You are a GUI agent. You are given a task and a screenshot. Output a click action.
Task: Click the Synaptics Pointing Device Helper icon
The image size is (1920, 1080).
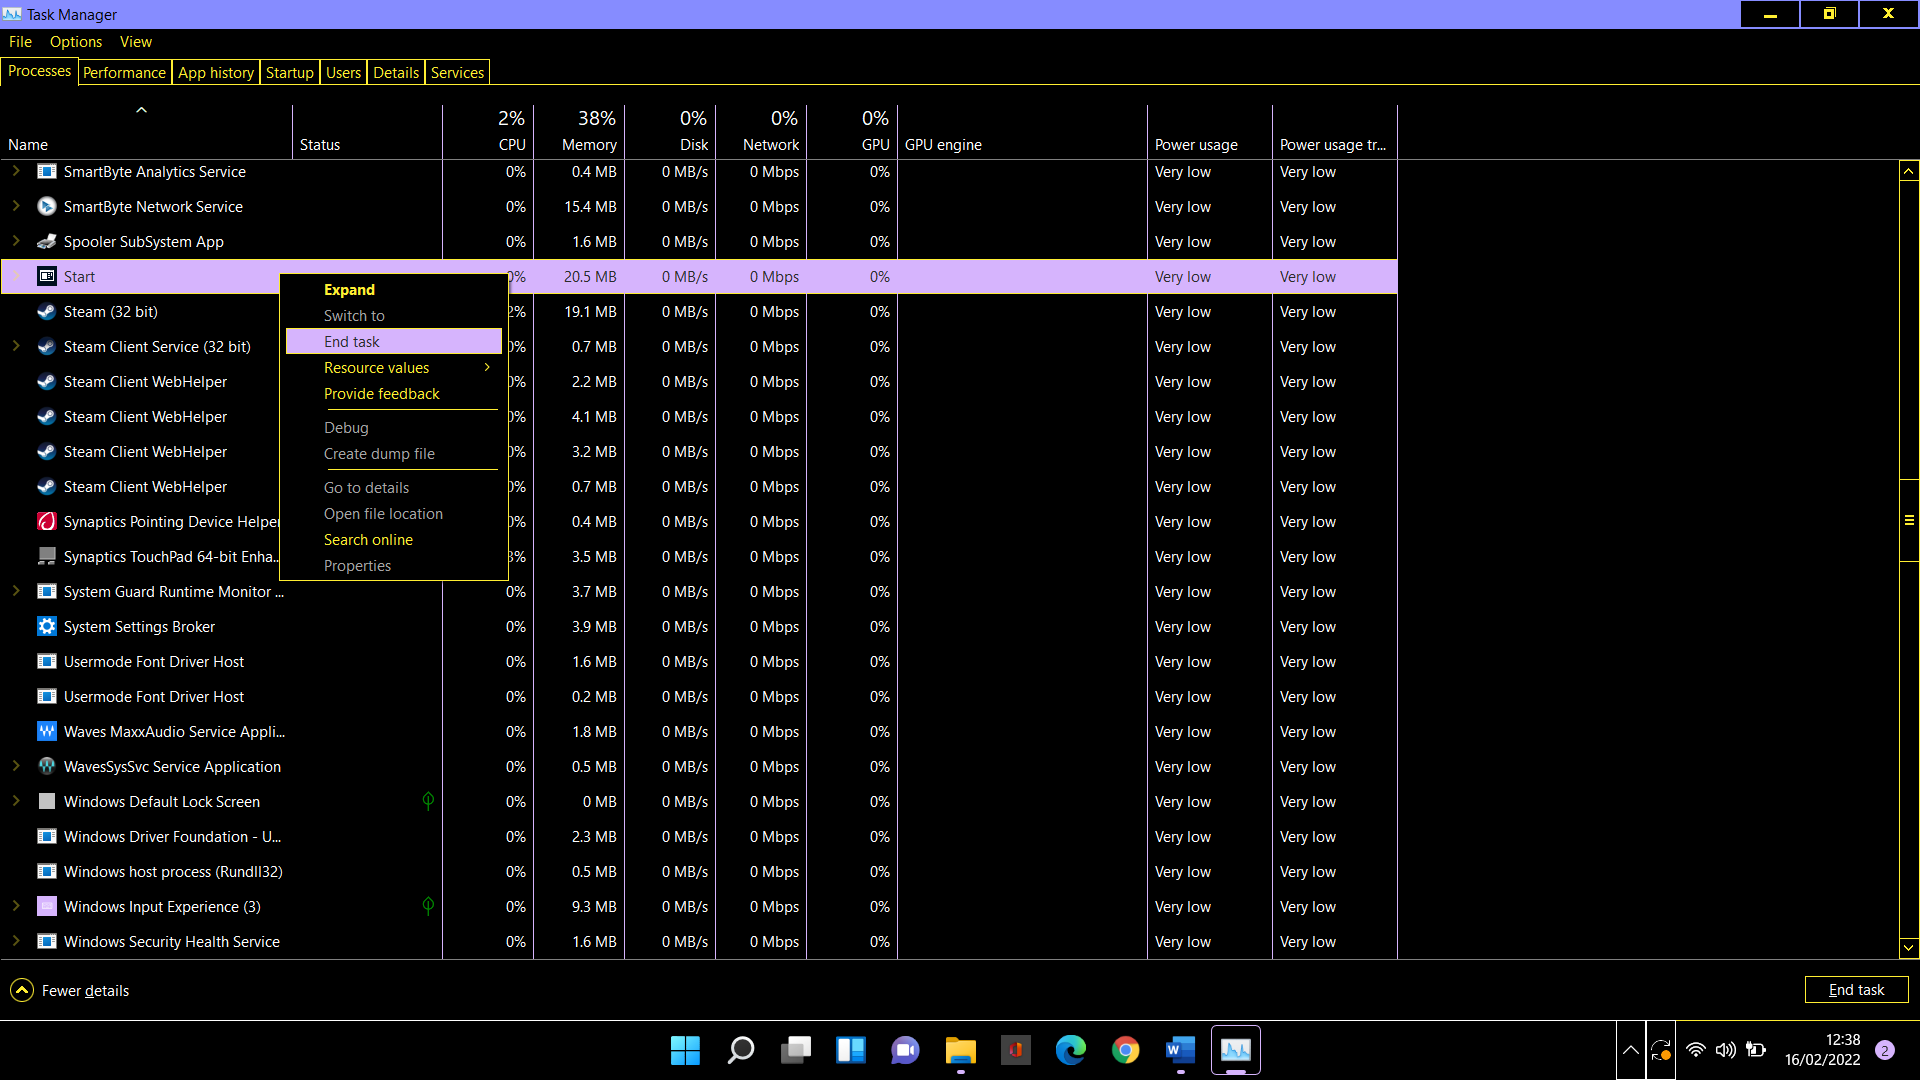click(x=46, y=522)
